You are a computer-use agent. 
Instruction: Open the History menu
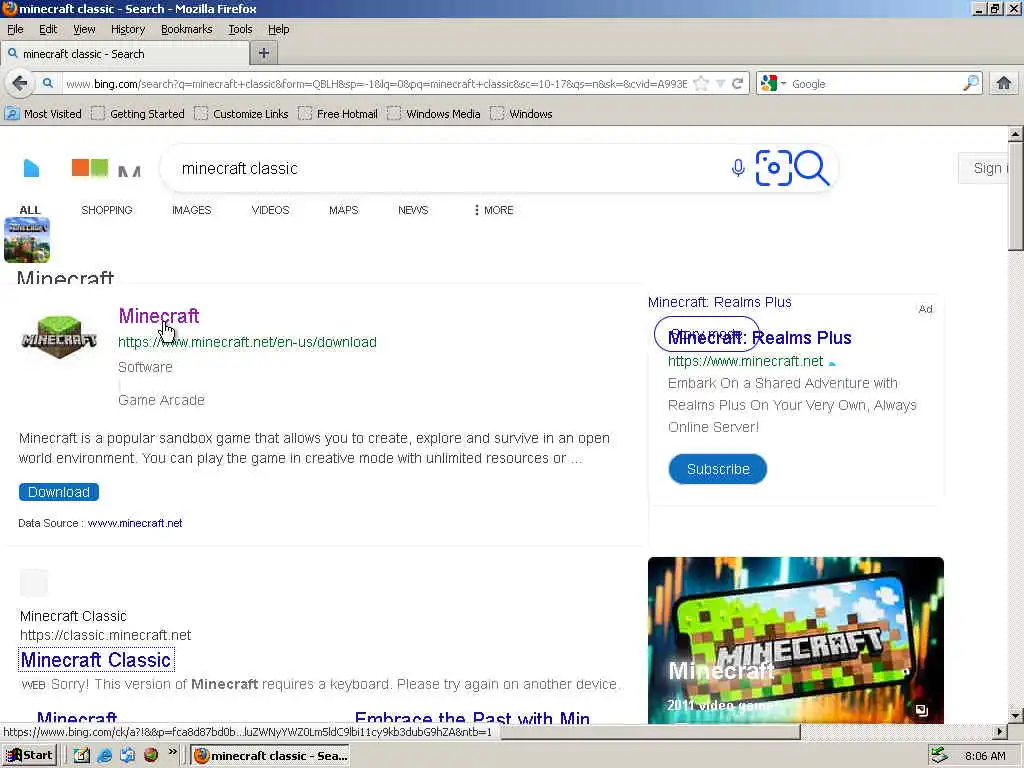click(x=127, y=29)
